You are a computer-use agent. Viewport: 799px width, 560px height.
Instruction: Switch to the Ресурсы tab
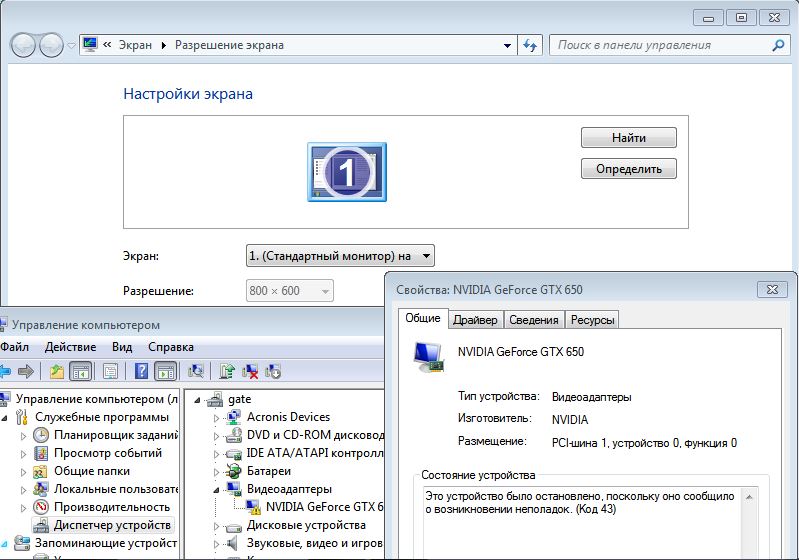(x=592, y=320)
